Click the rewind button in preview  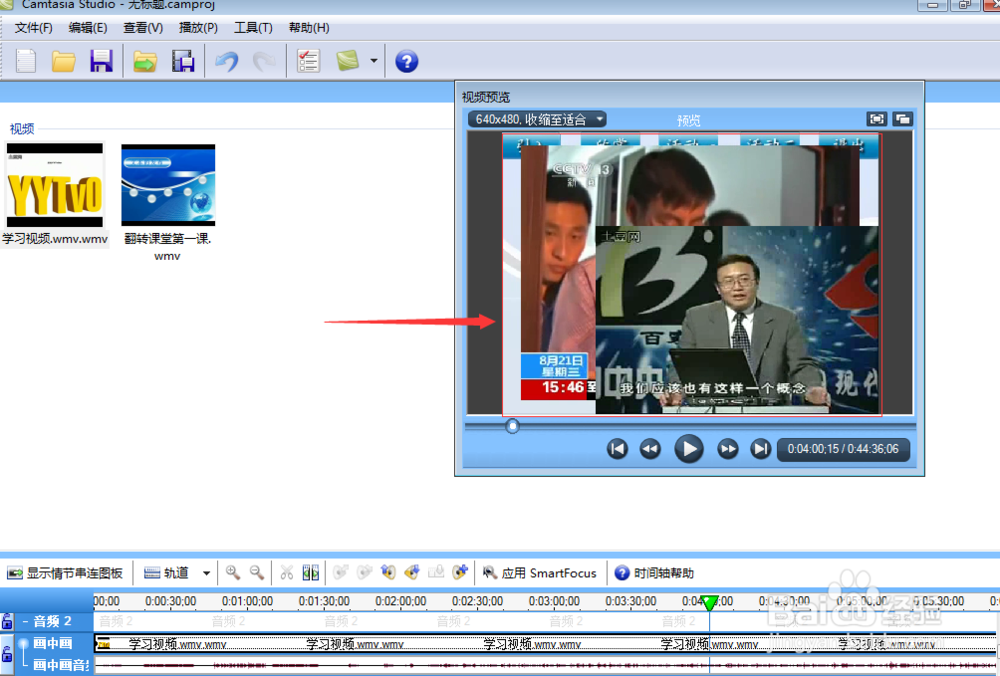[650, 449]
